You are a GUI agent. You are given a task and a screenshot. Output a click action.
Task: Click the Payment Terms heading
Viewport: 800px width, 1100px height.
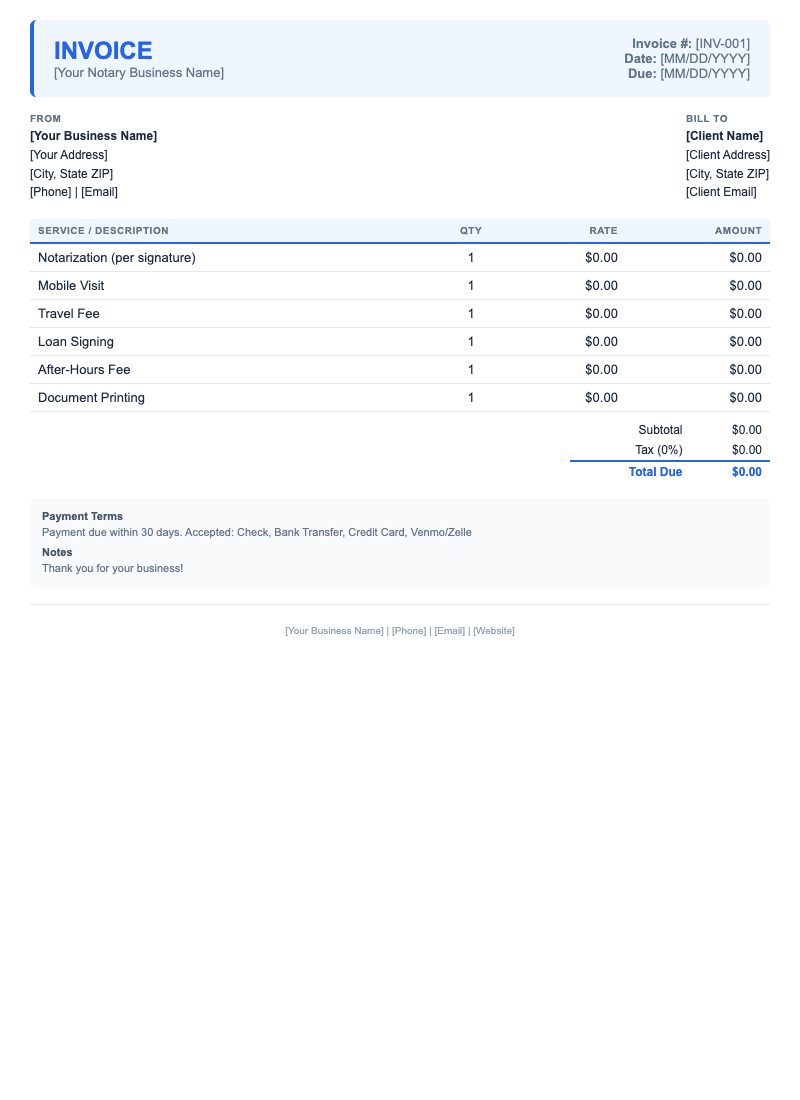(82, 516)
